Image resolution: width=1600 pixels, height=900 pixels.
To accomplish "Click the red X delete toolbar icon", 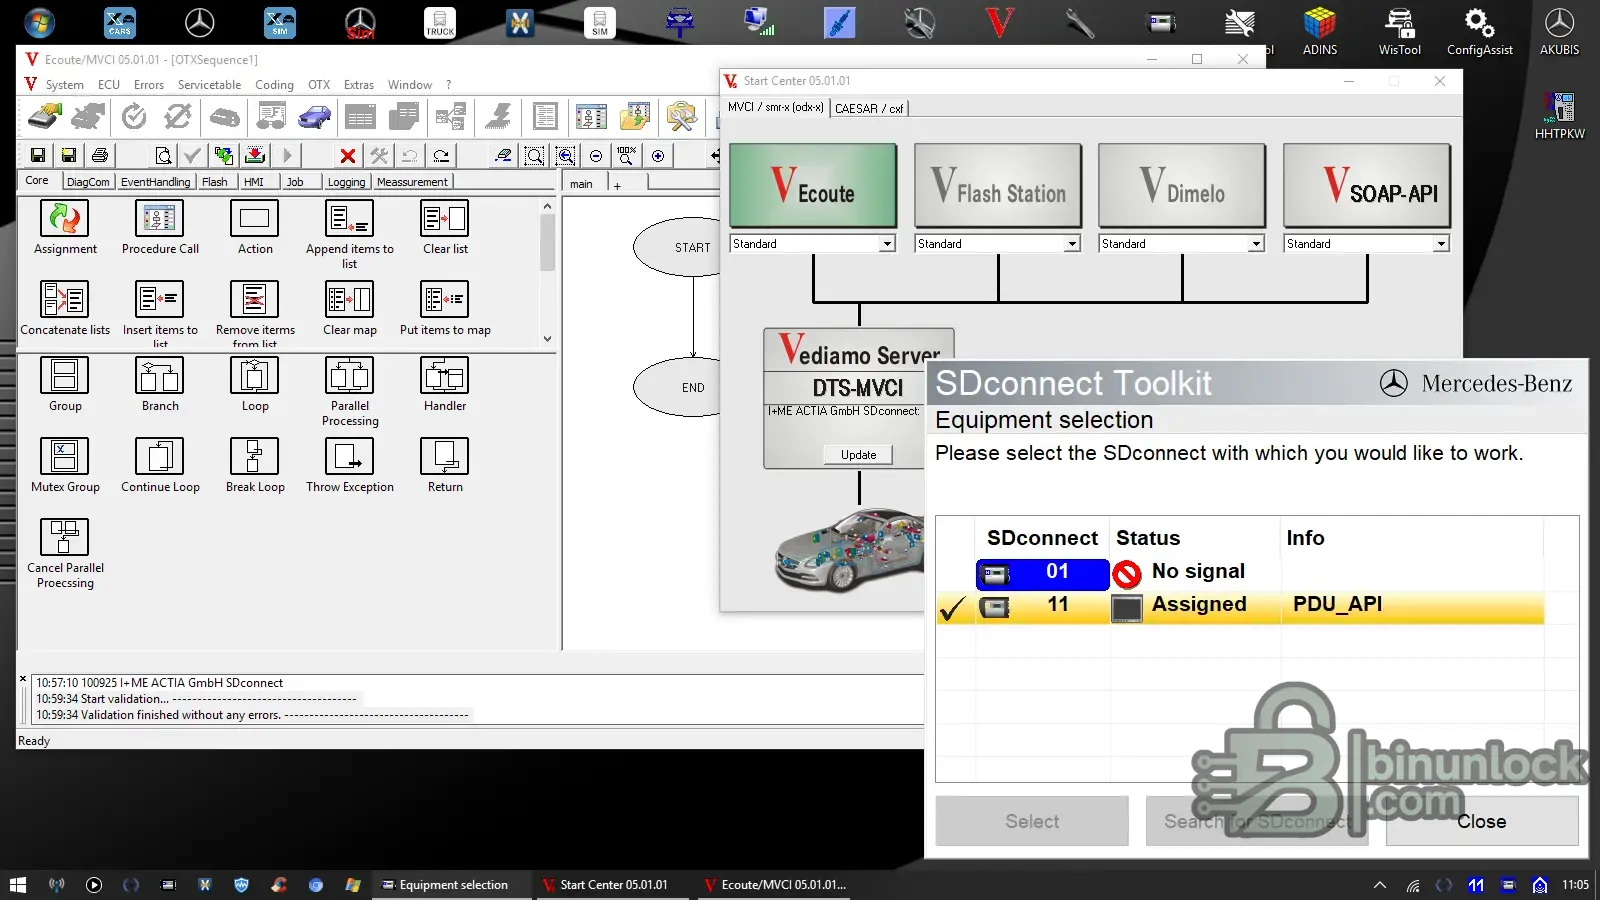I will (347, 156).
